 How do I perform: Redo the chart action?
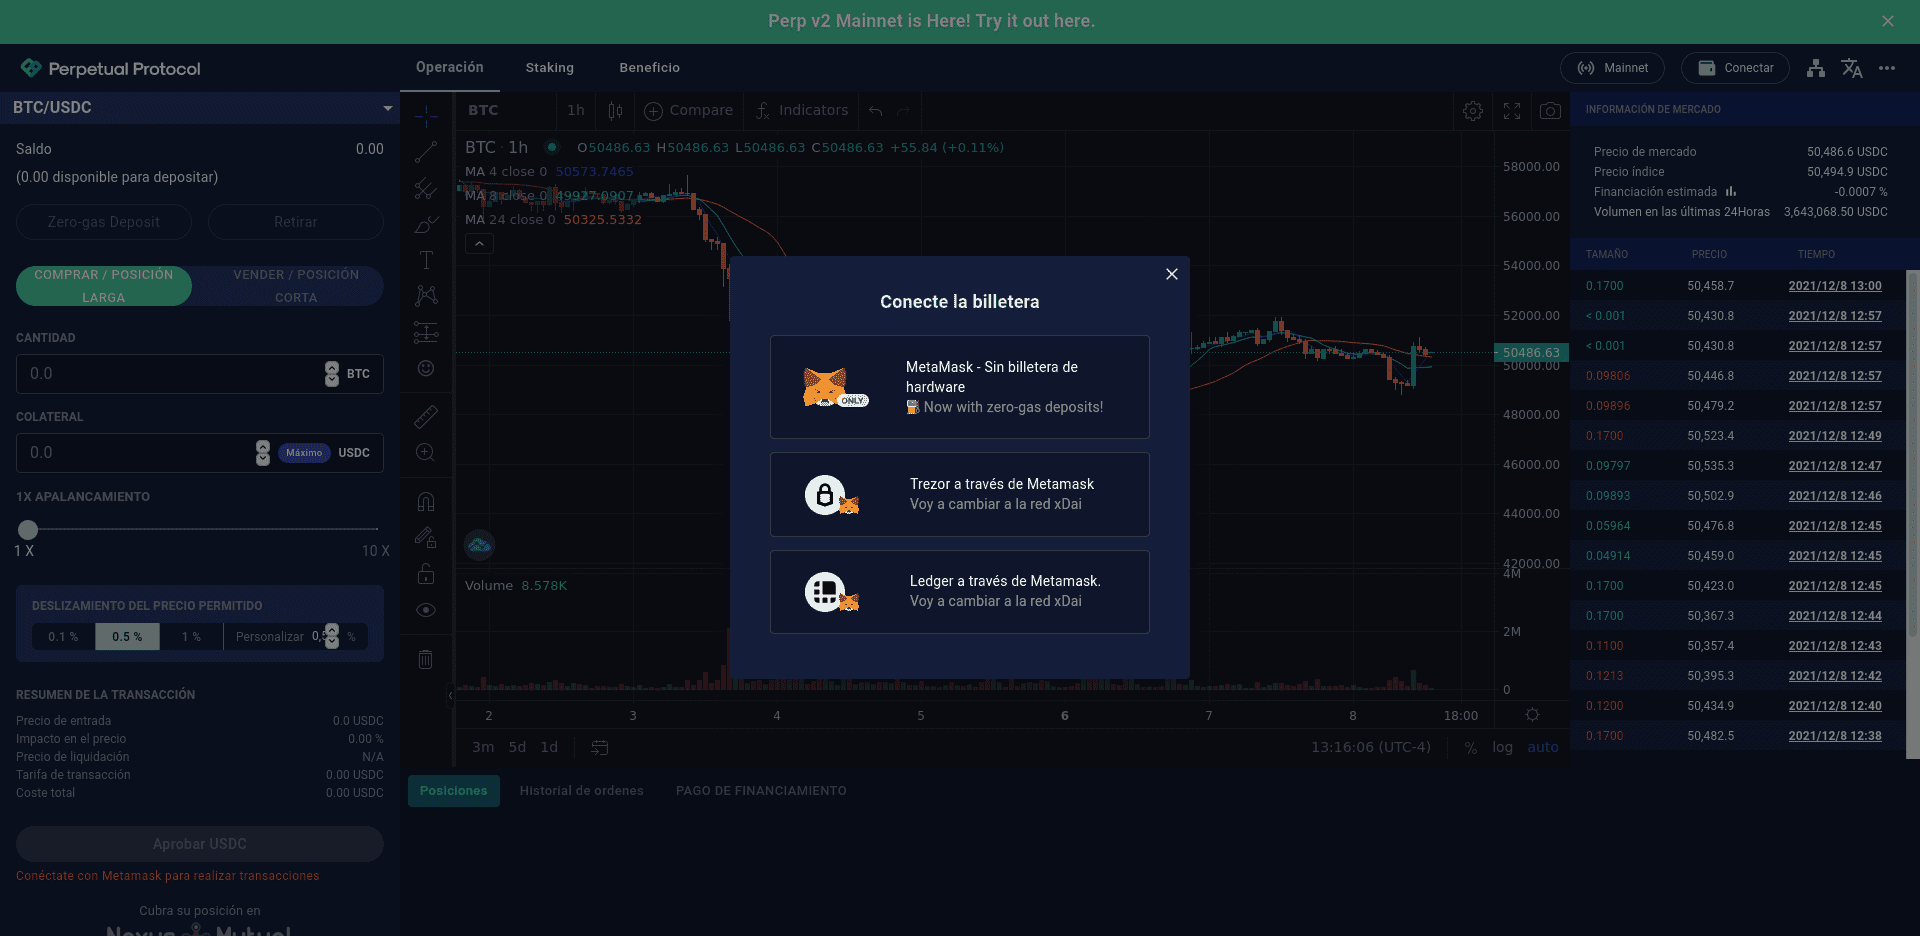[x=904, y=111]
